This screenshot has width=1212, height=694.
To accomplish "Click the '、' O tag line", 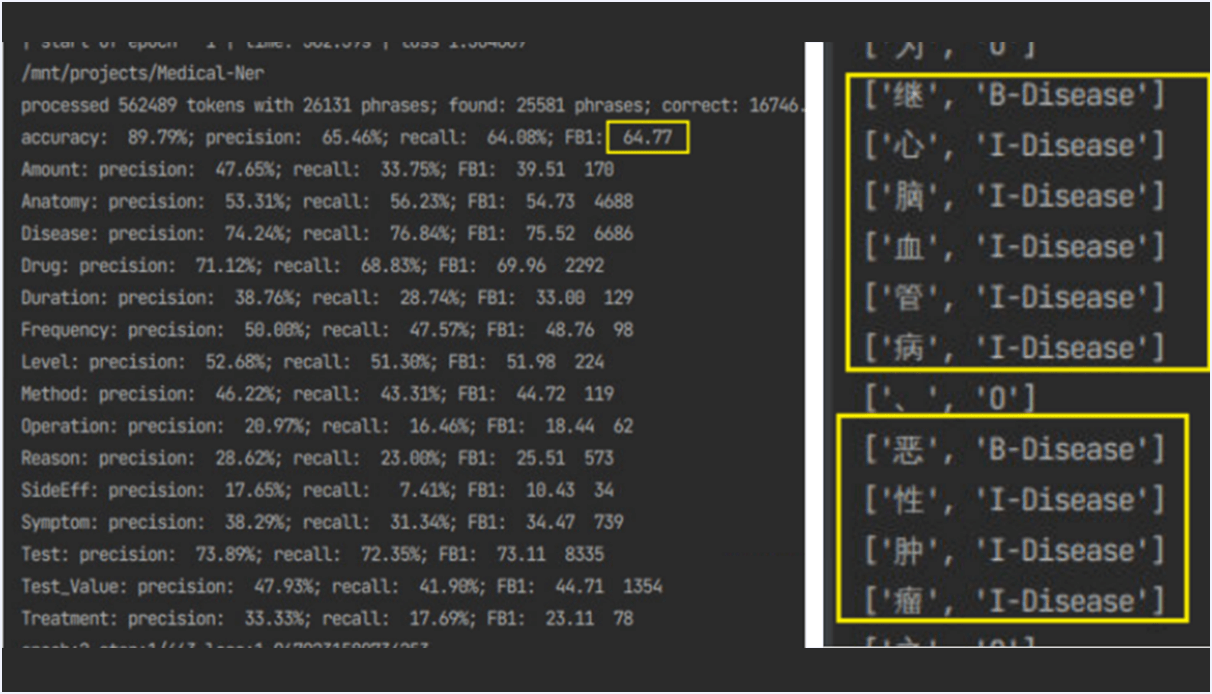I will pyautogui.click(x=950, y=399).
